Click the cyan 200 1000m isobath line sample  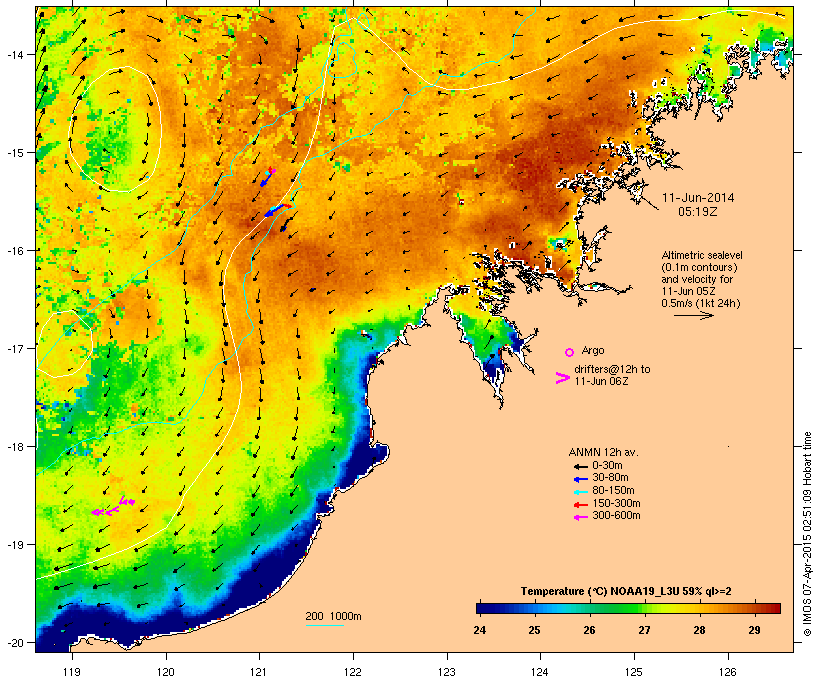(324, 625)
